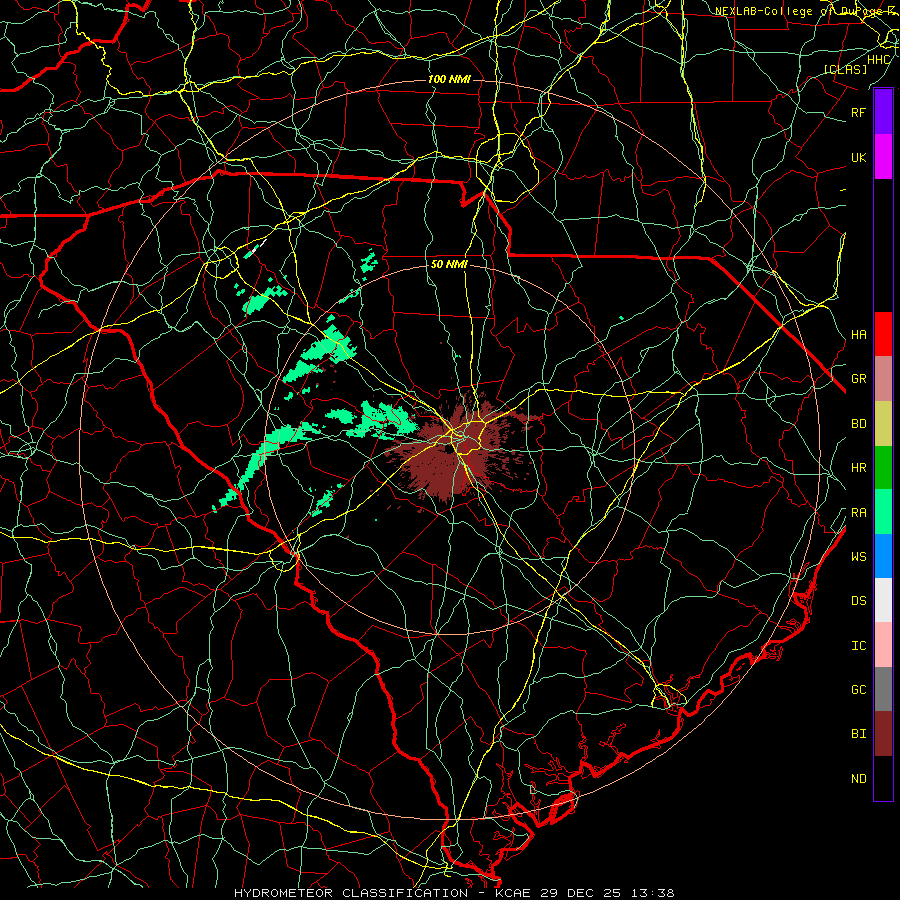The width and height of the screenshot is (900, 900).
Task: Click the DS legend label
Action: [x=858, y=601]
